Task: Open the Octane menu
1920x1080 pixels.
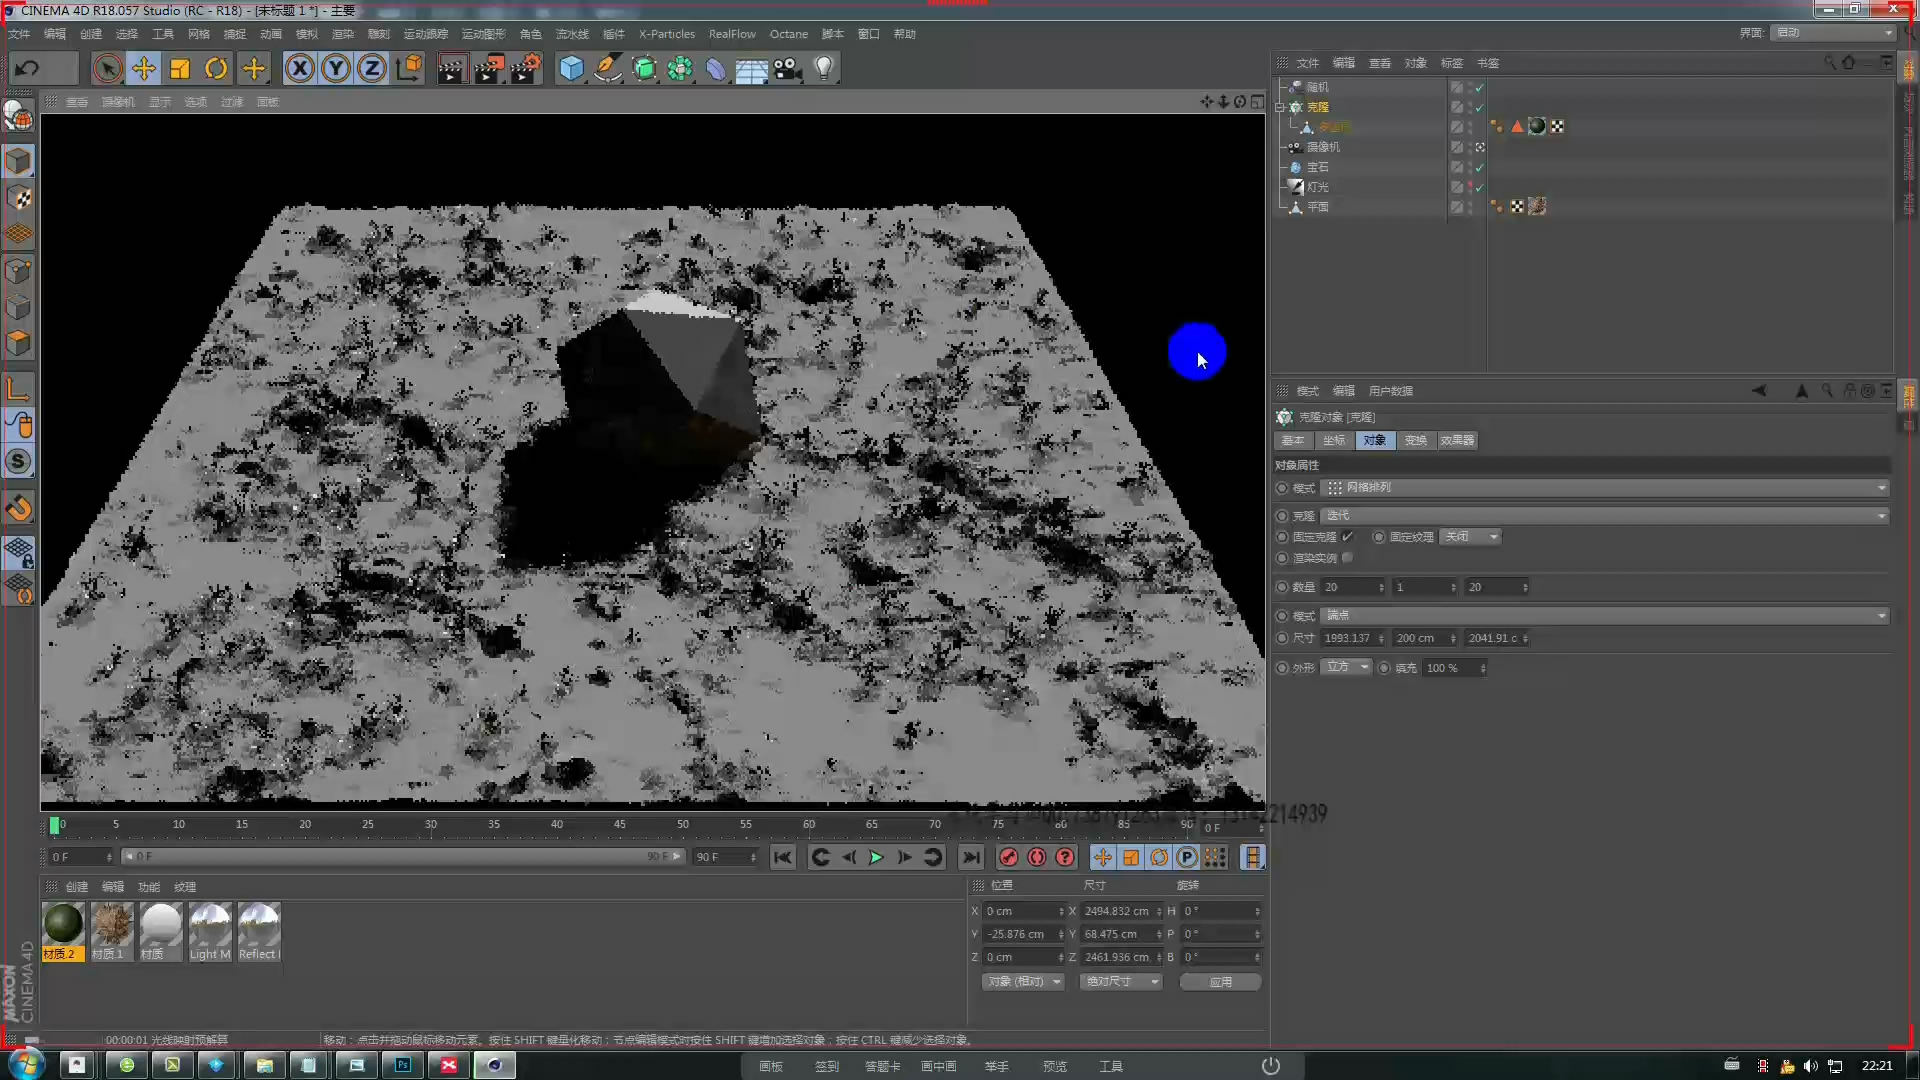Action: coord(788,34)
